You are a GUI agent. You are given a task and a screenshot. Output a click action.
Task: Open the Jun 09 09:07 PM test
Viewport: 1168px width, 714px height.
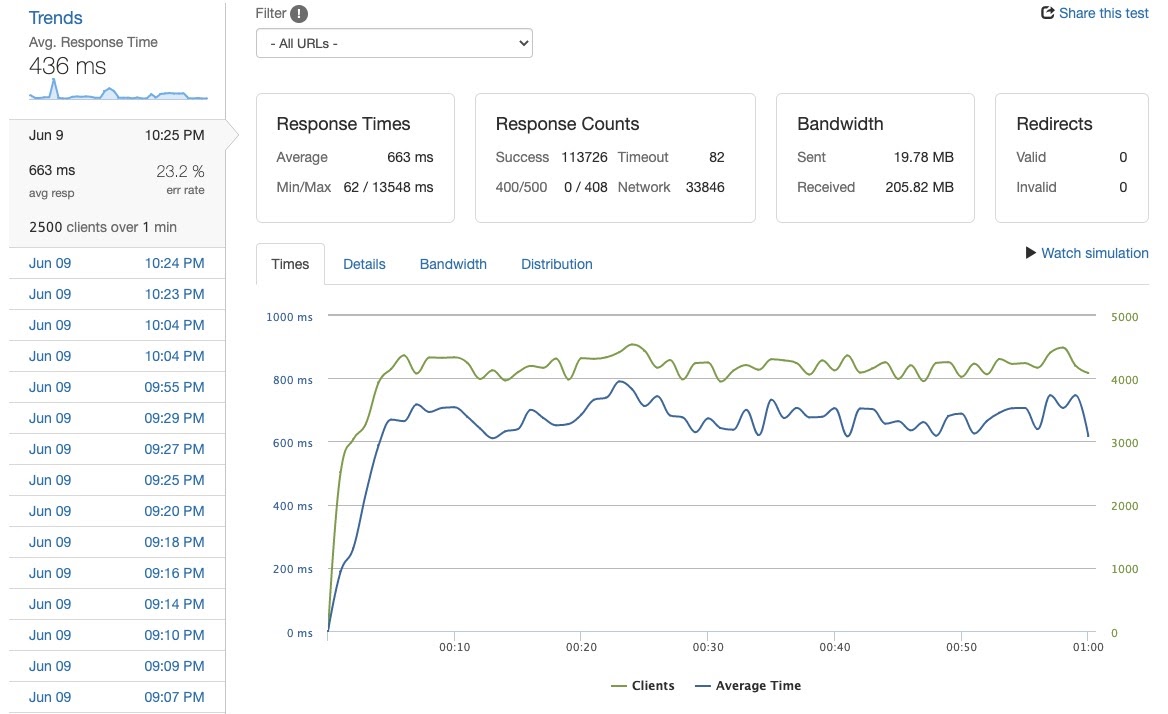[116, 698]
